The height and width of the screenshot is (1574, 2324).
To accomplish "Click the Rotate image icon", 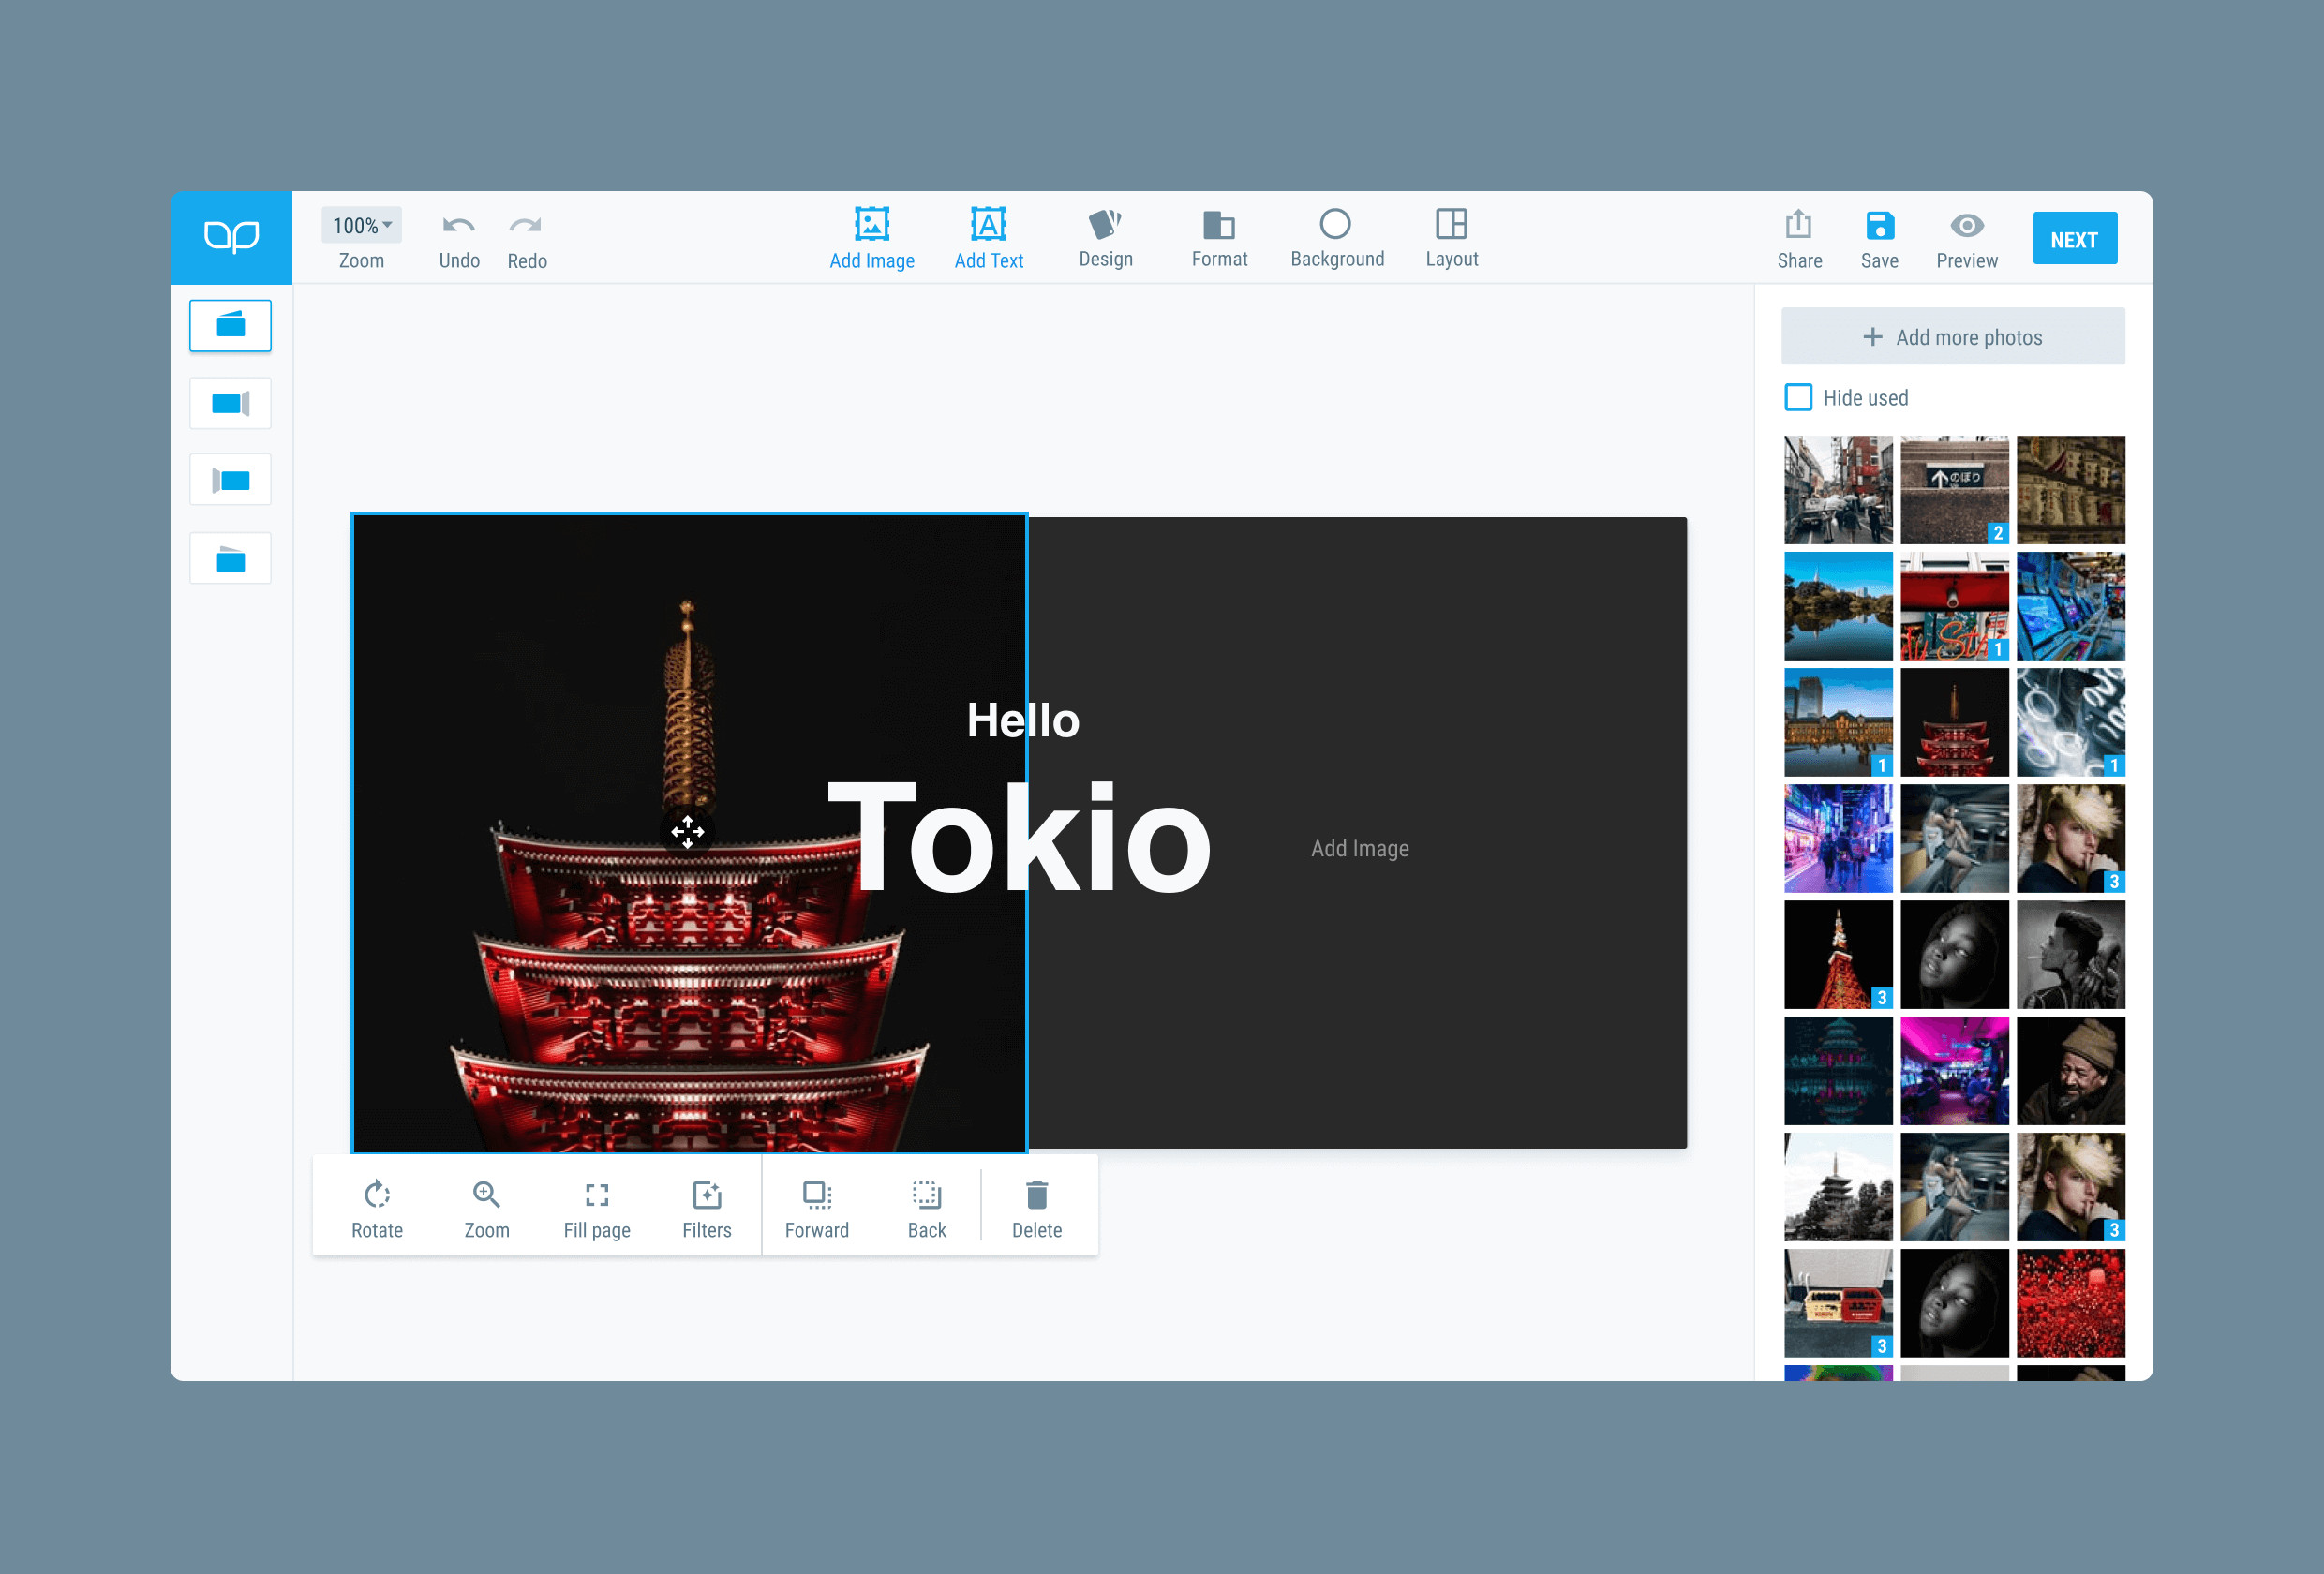I will coord(377,1195).
